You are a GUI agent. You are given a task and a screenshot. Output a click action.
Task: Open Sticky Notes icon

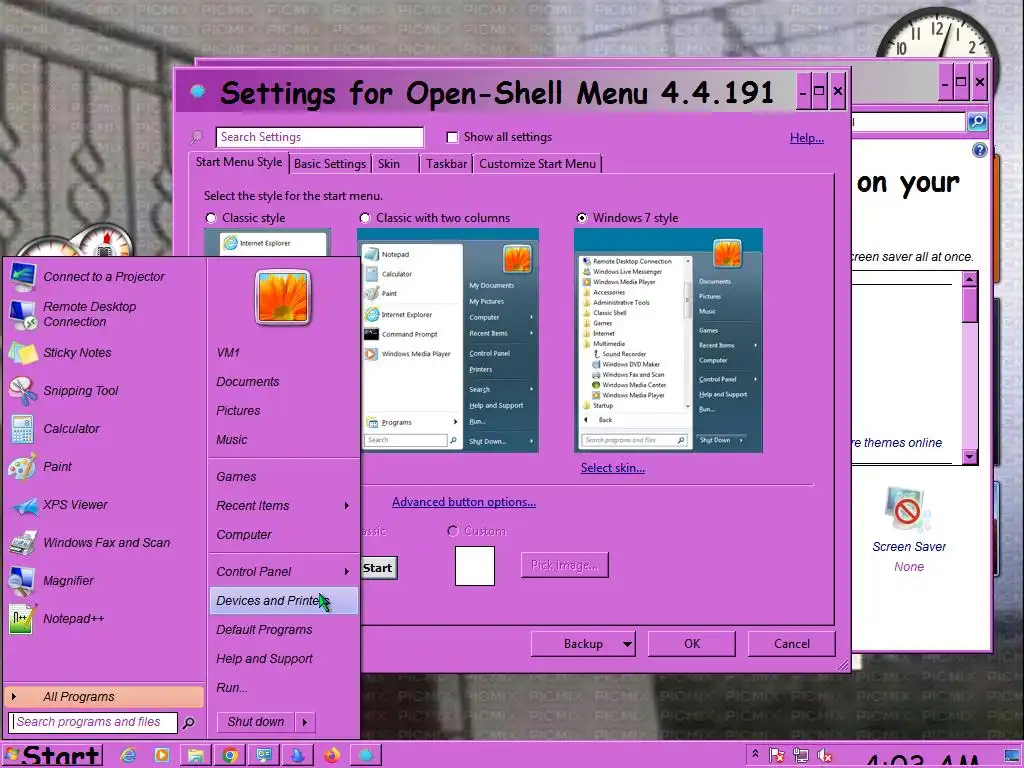point(24,353)
